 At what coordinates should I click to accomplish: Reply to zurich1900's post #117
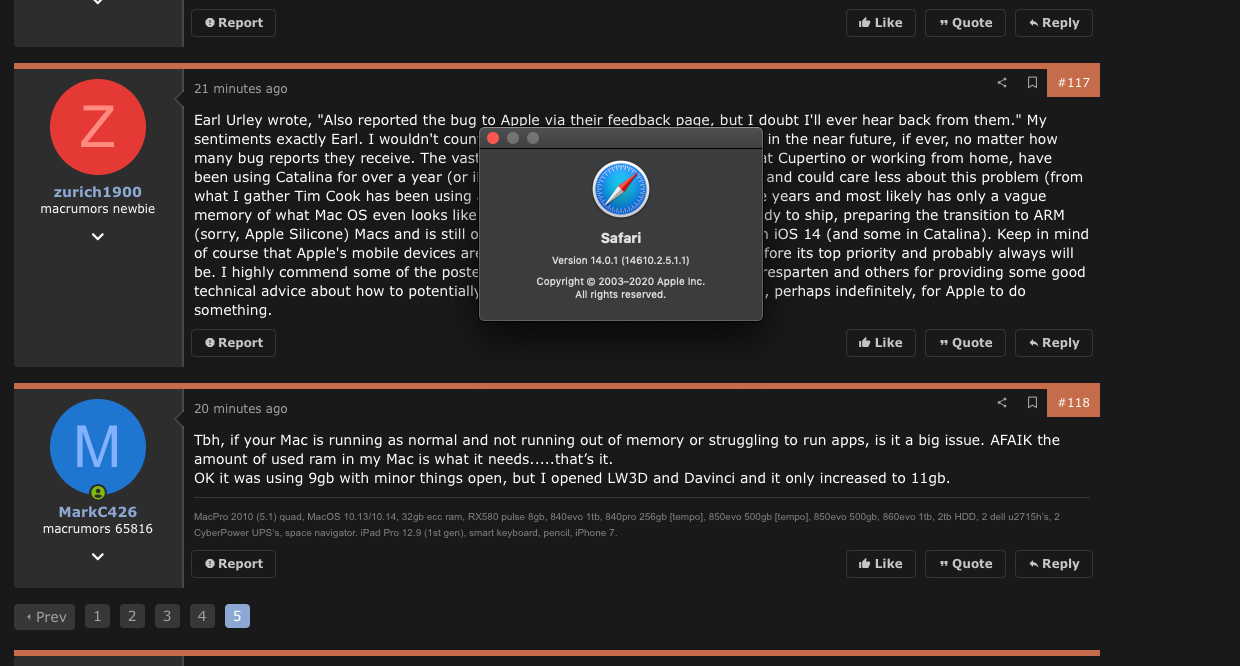click(x=1053, y=343)
